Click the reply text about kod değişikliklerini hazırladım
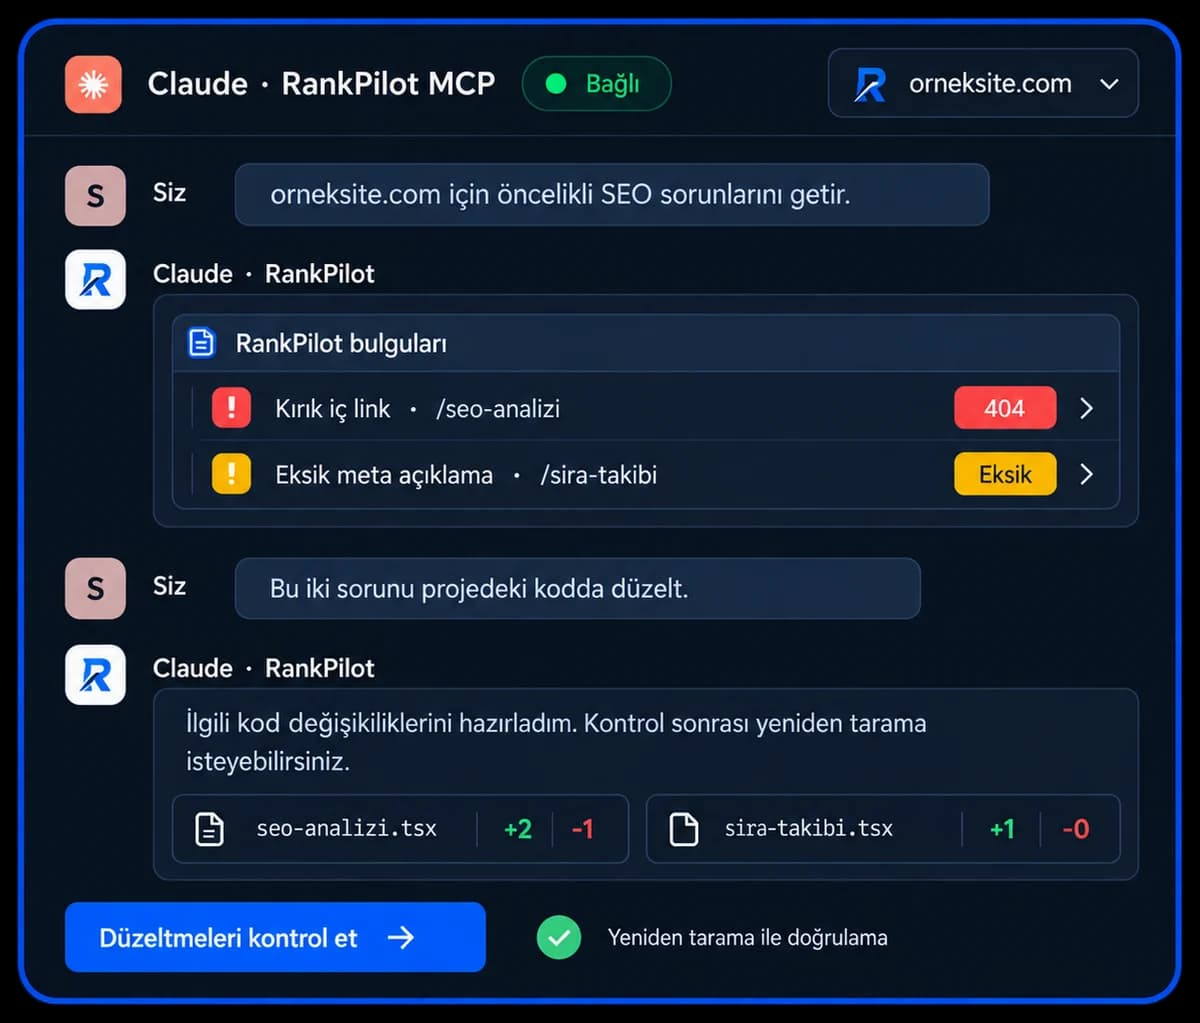This screenshot has width=1200, height=1023. point(556,741)
